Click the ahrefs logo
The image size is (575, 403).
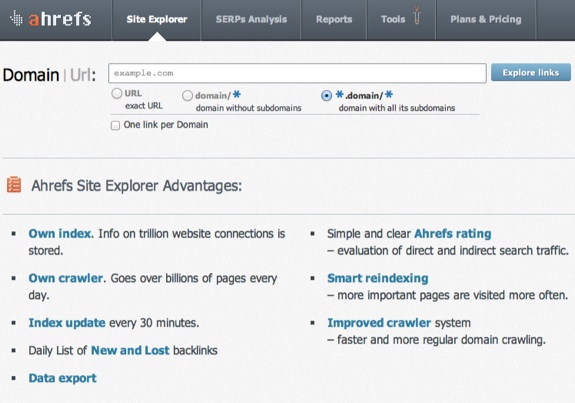coord(51,19)
